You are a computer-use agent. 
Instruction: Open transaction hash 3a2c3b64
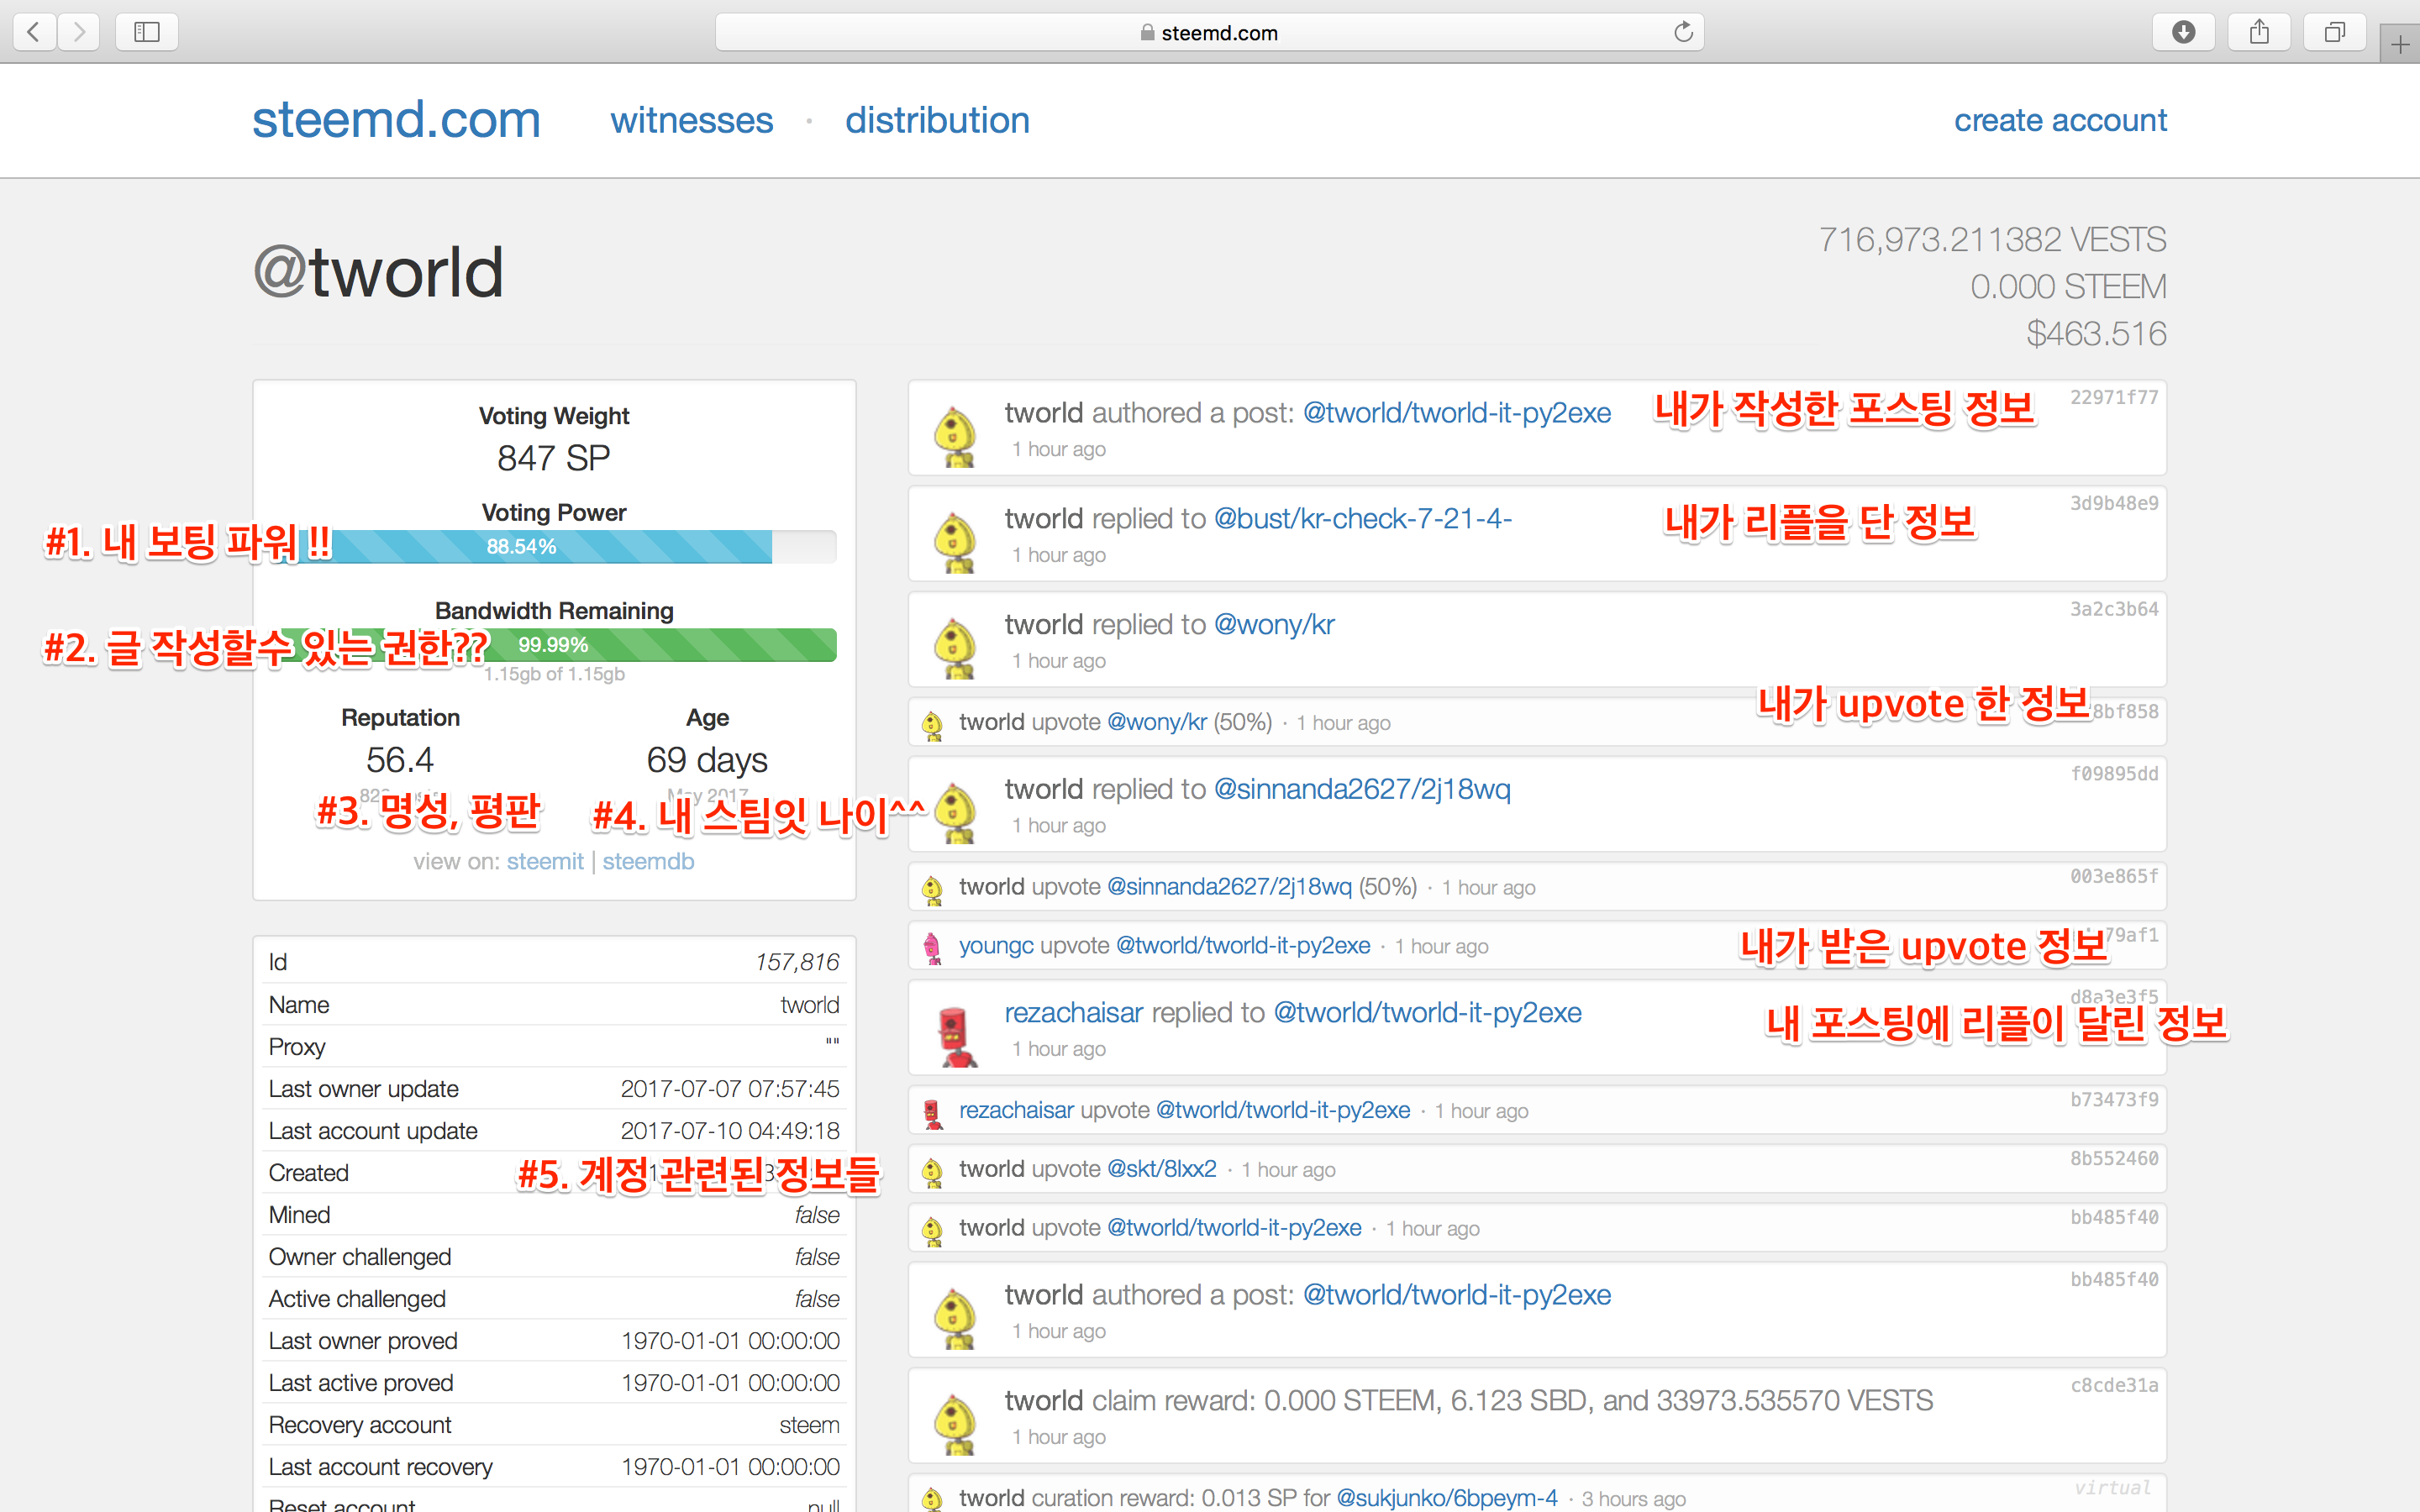(2114, 610)
